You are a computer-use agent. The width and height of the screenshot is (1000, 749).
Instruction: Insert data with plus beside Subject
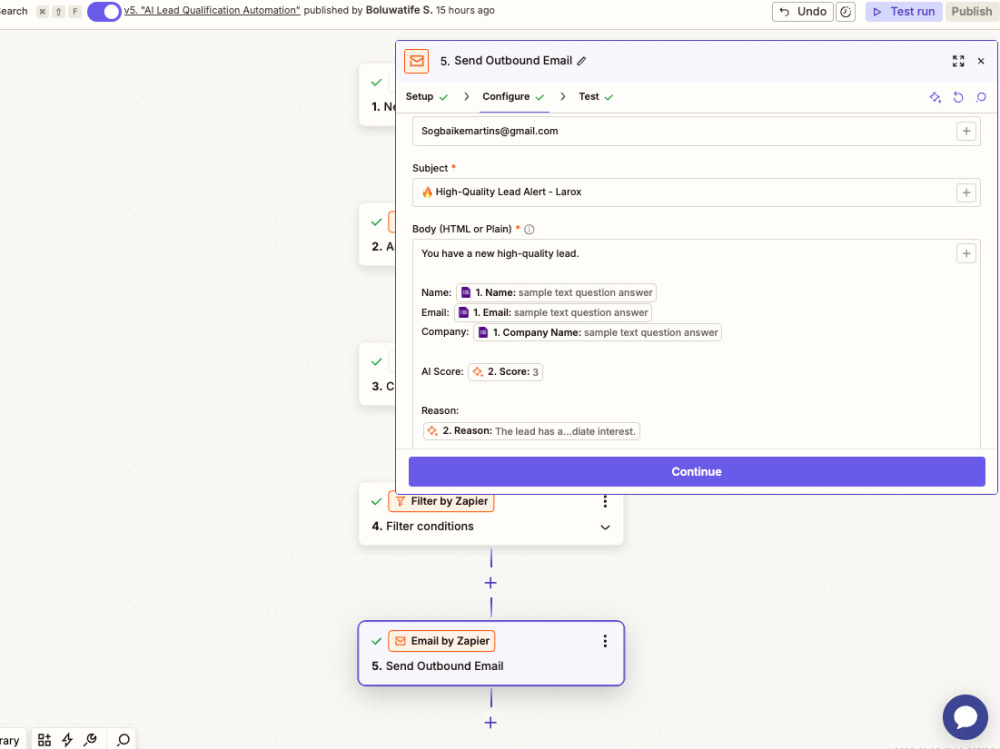966,193
